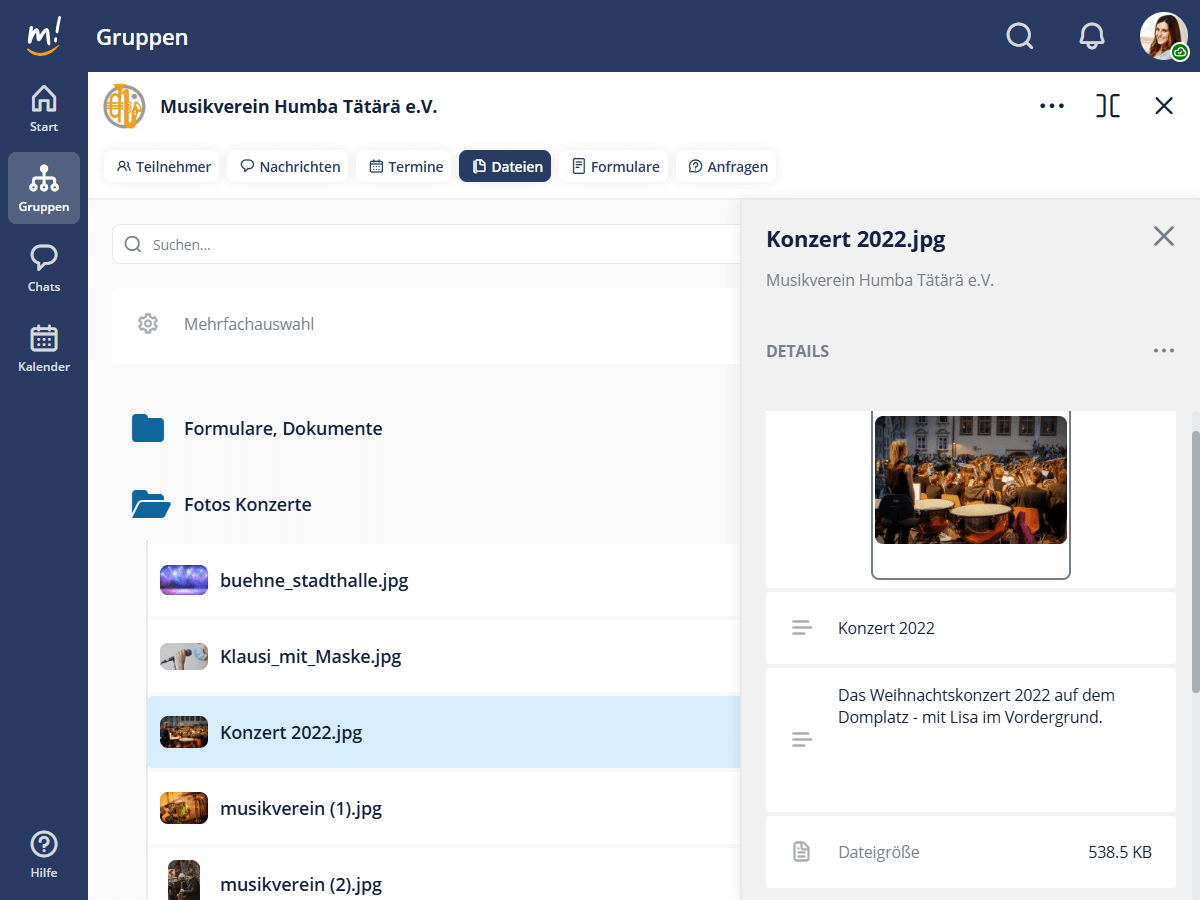Click Klausi_mit_Maske.jpg thumbnail
Viewport: 1200px width, 900px height.
coord(184,656)
